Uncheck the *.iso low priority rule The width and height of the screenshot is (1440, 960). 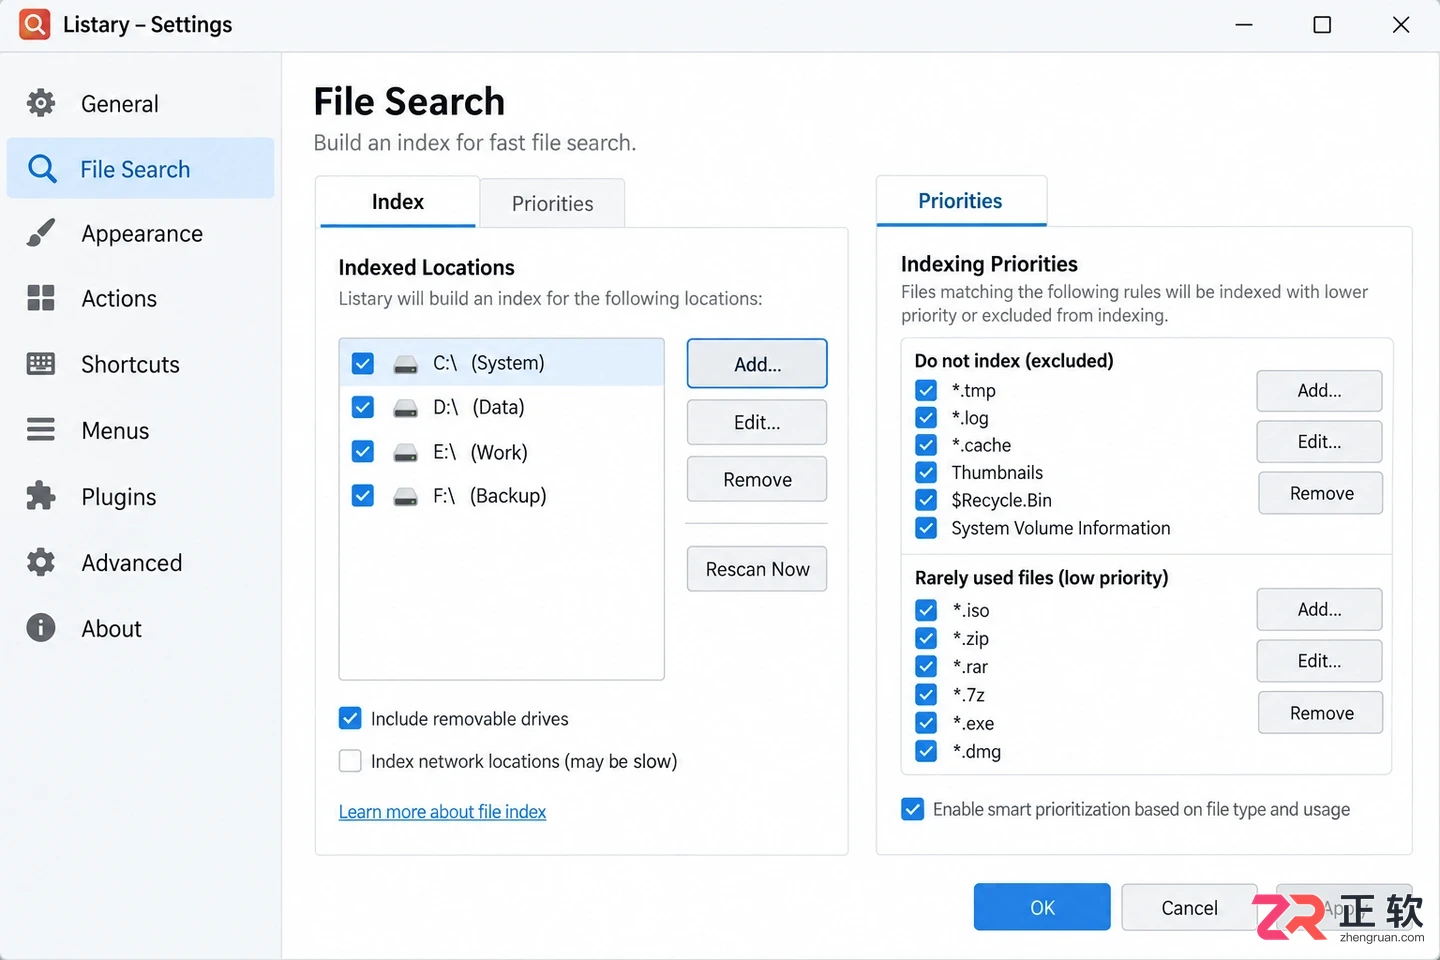coord(926,610)
